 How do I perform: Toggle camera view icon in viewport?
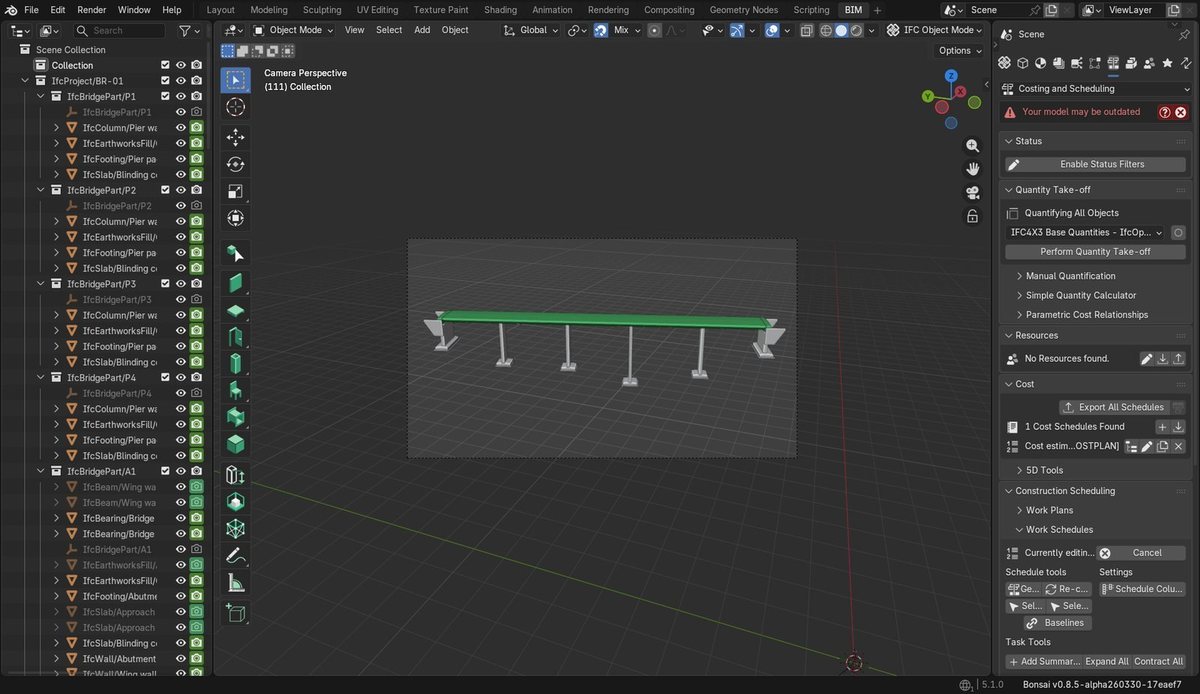(x=972, y=193)
